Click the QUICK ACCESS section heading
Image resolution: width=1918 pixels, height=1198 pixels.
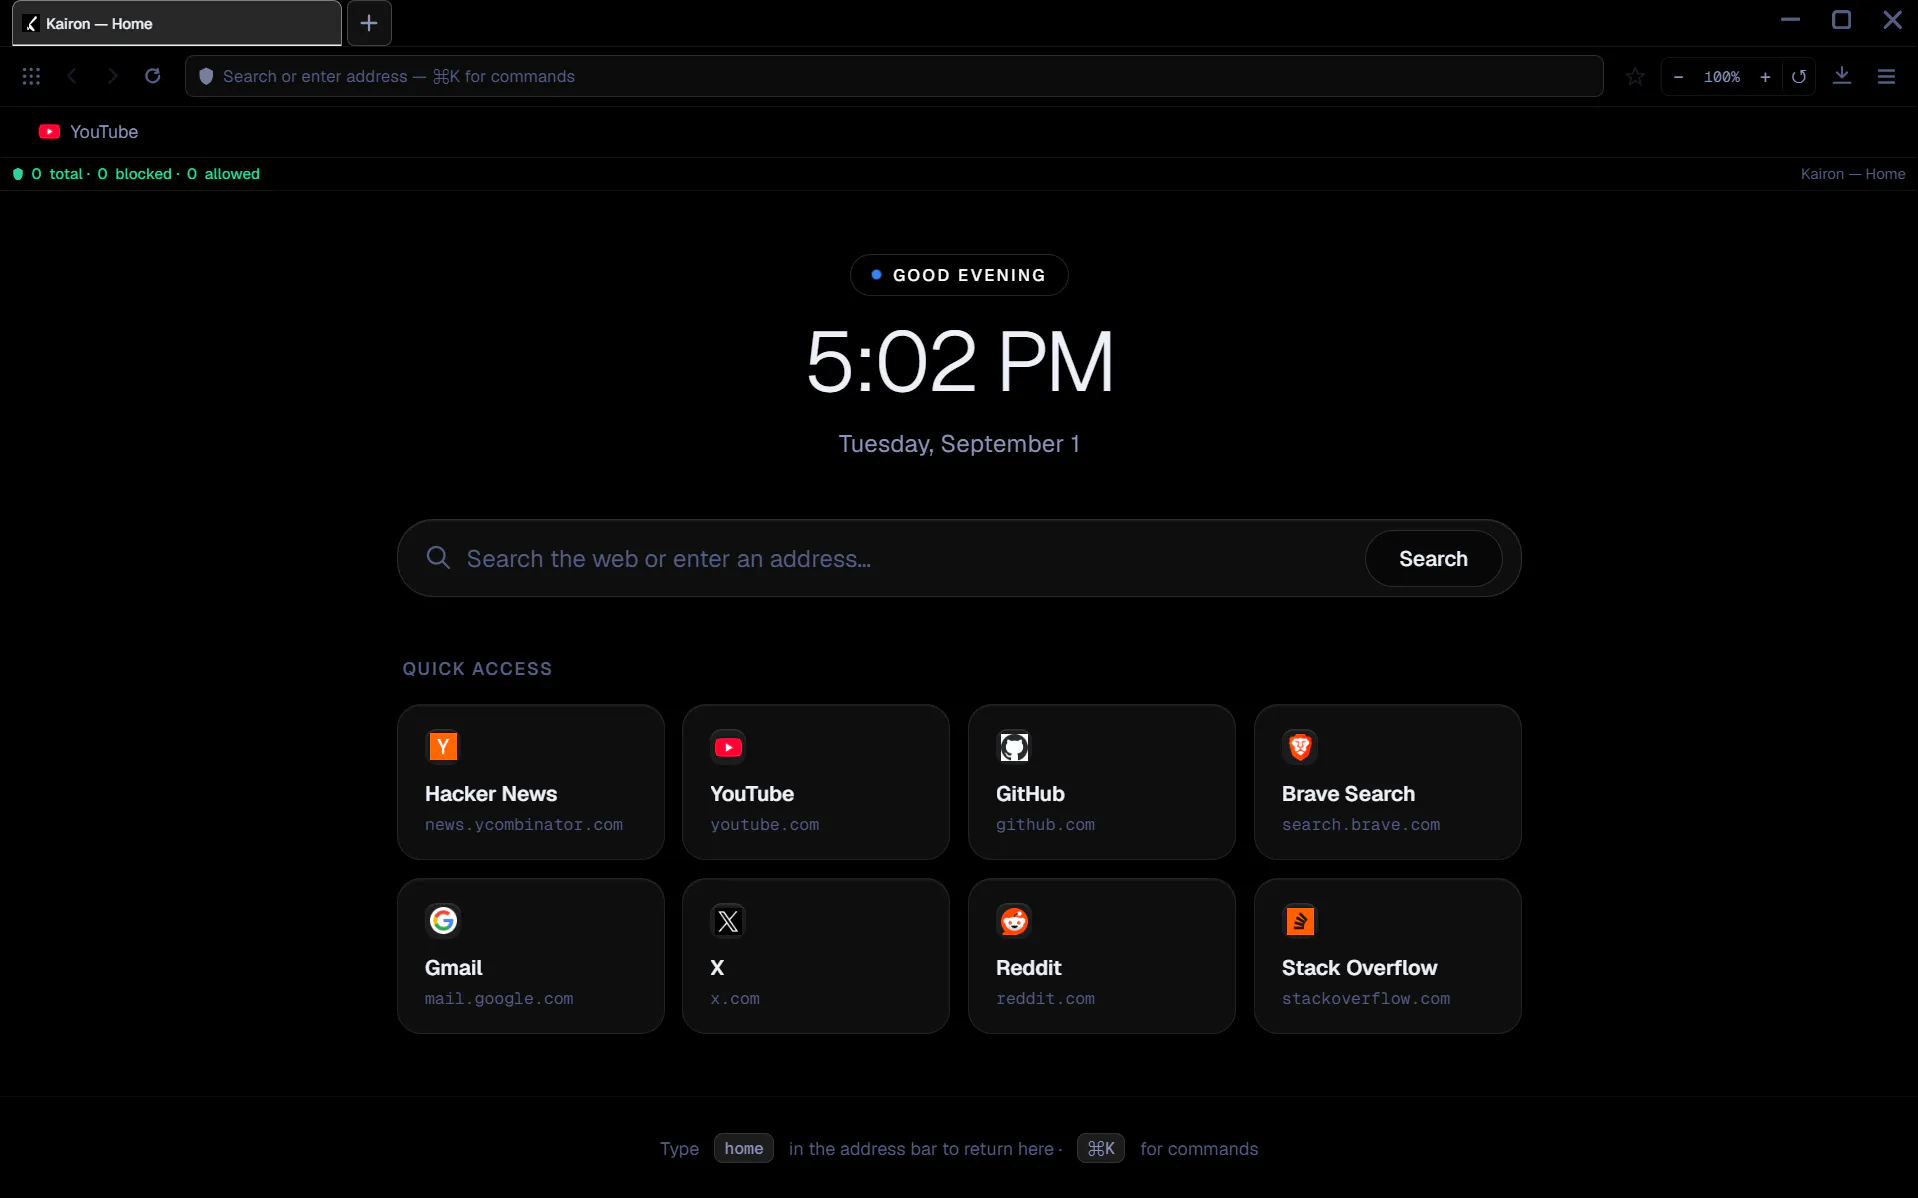pos(477,669)
